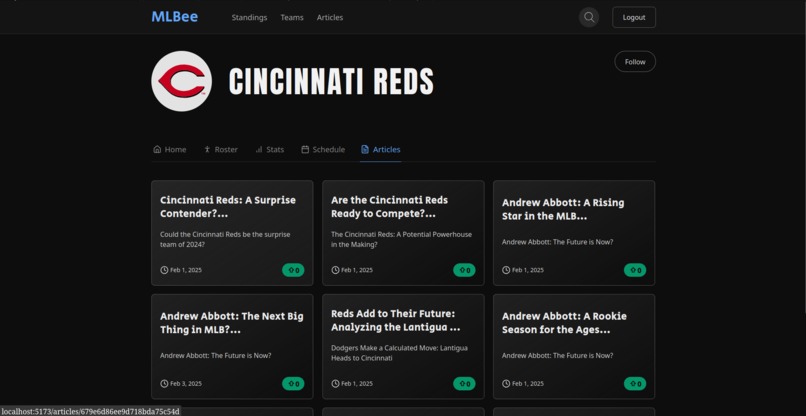The image size is (806, 416).
Task: Open the Teams nav link
Action: coord(292,17)
